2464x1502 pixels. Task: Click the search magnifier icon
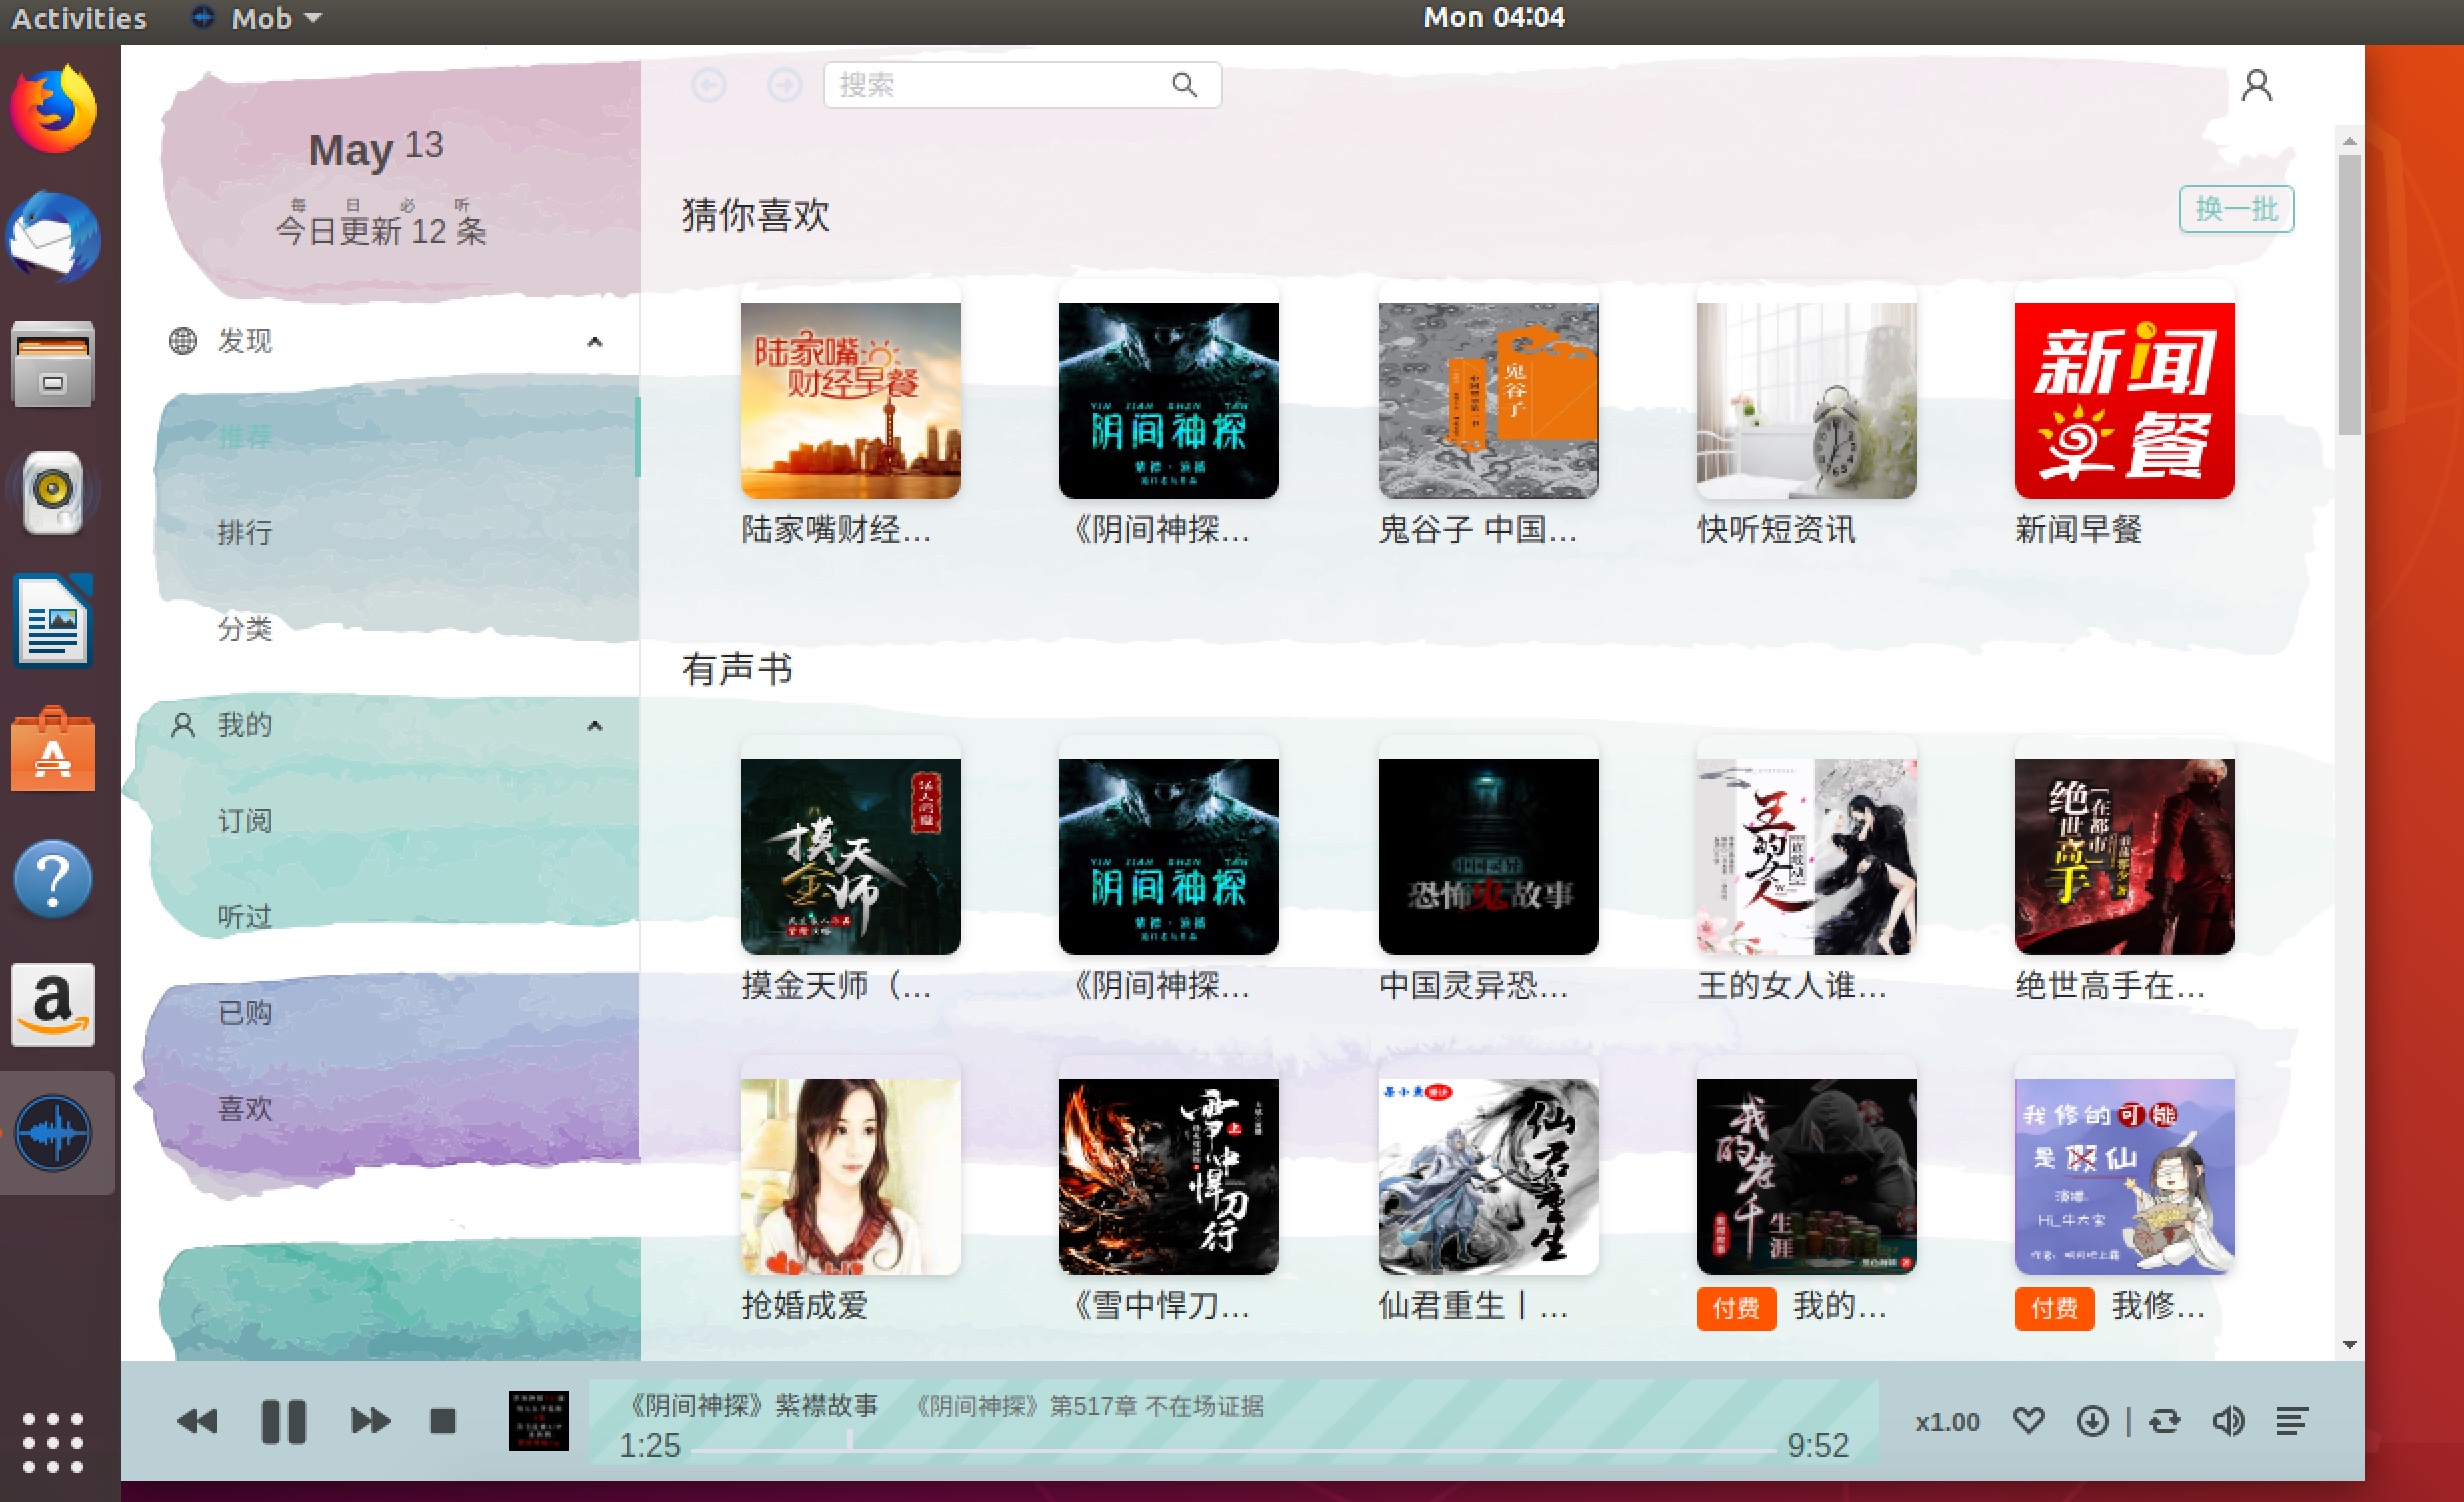click(x=1184, y=85)
